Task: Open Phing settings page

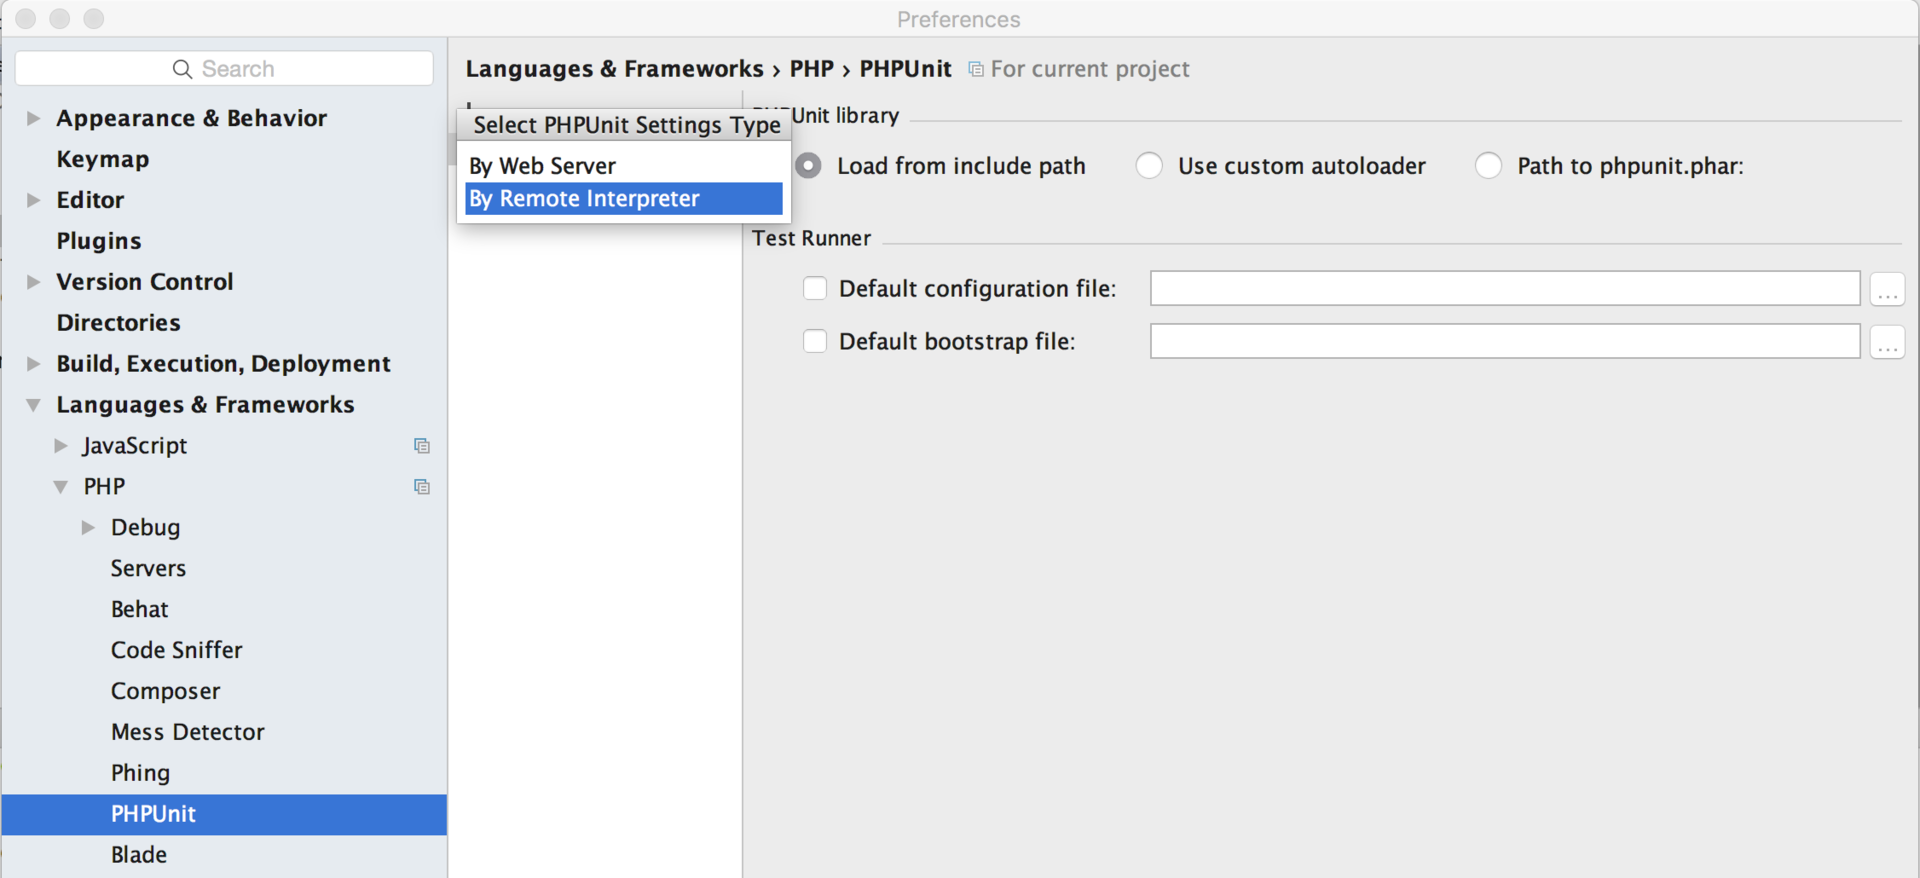Action: point(140,773)
